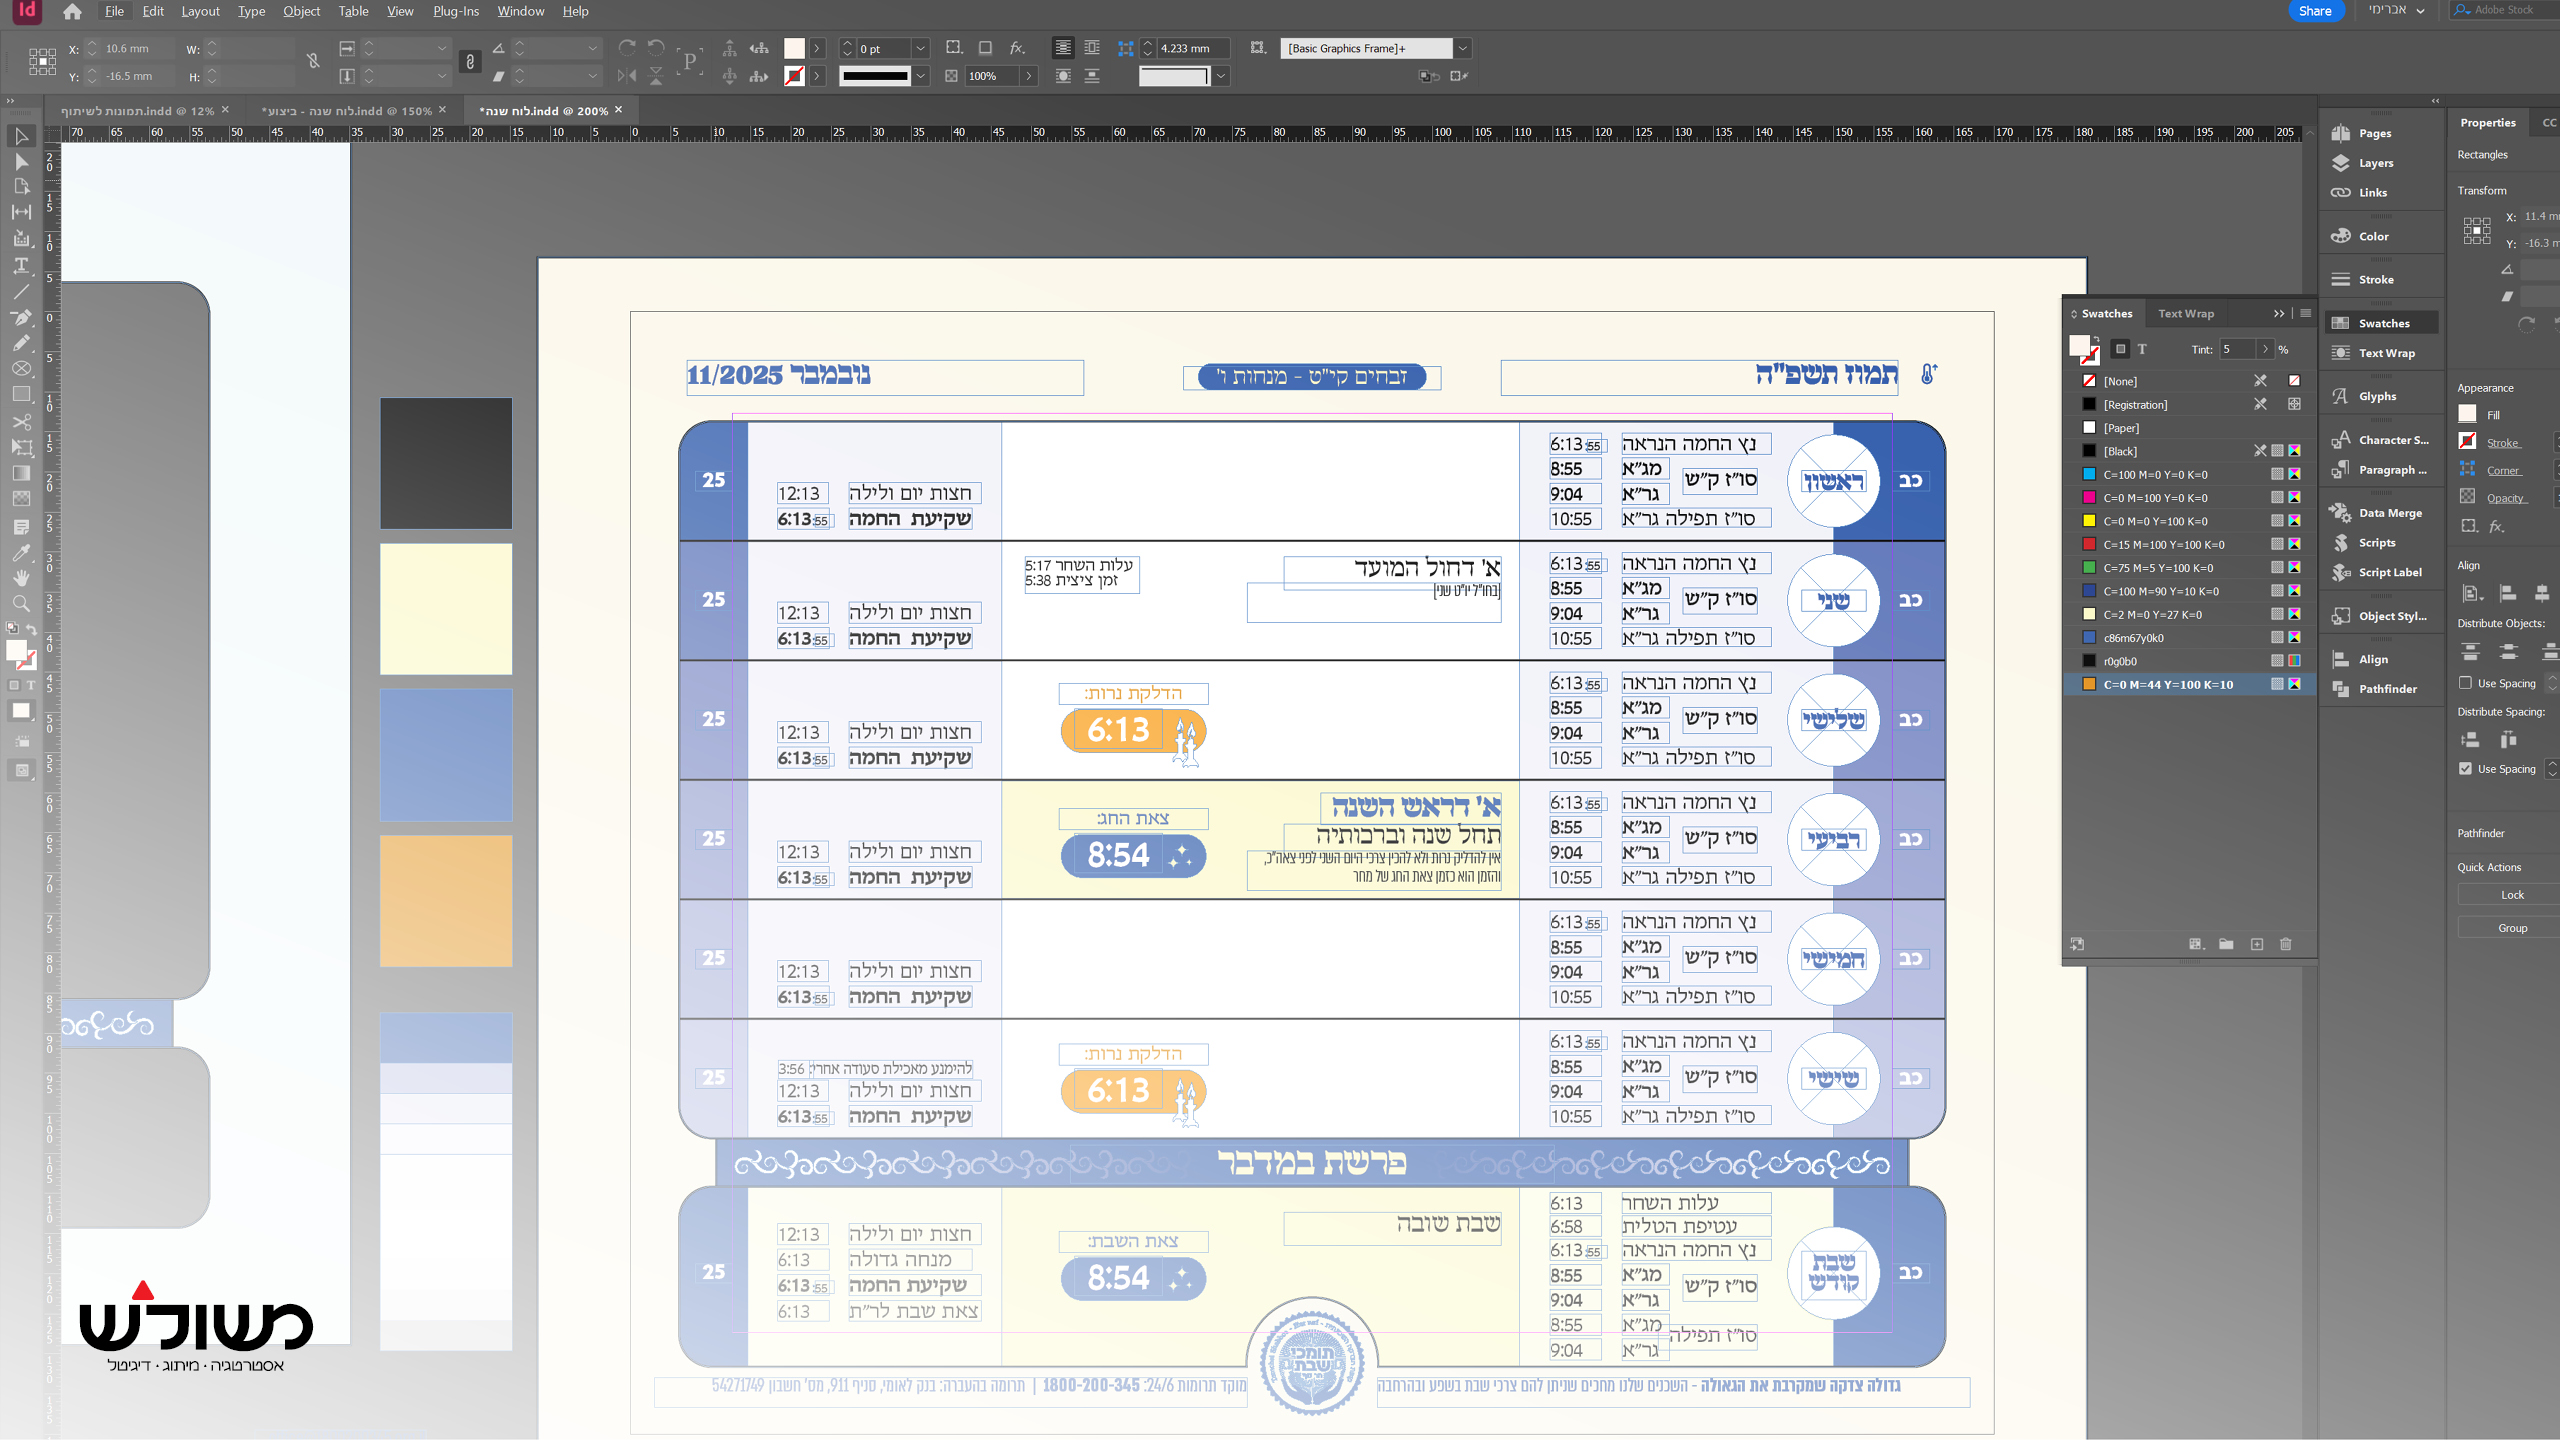Select the Zoom tool
This screenshot has height=1440, width=2560.
21,603
